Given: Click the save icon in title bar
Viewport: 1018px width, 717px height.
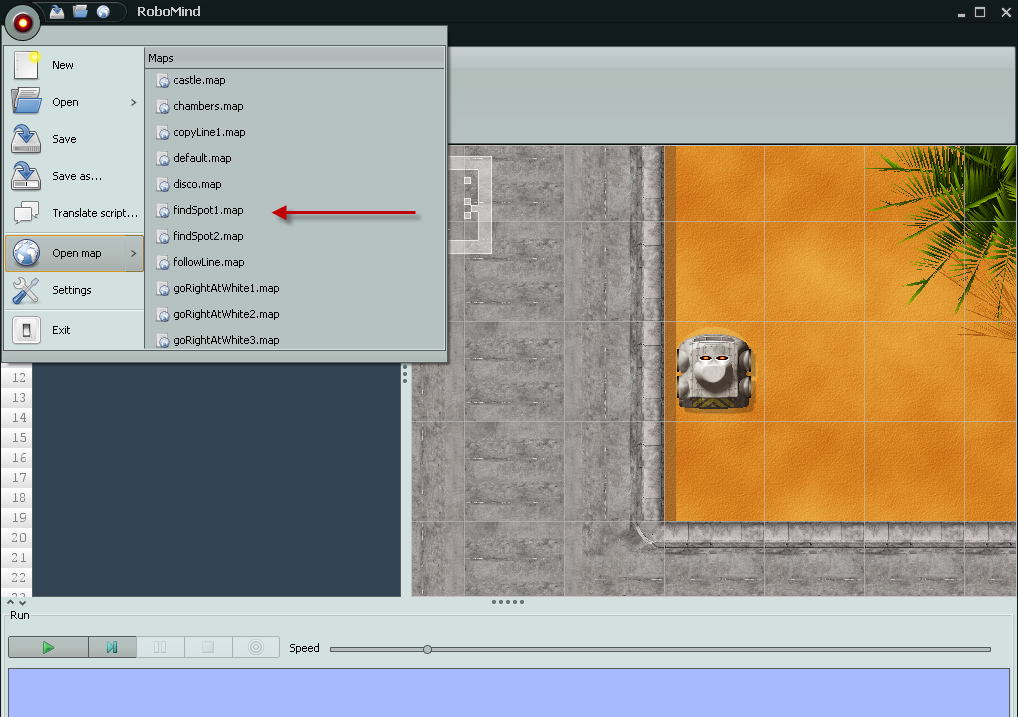Looking at the screenshot, I should pos(57,12).
